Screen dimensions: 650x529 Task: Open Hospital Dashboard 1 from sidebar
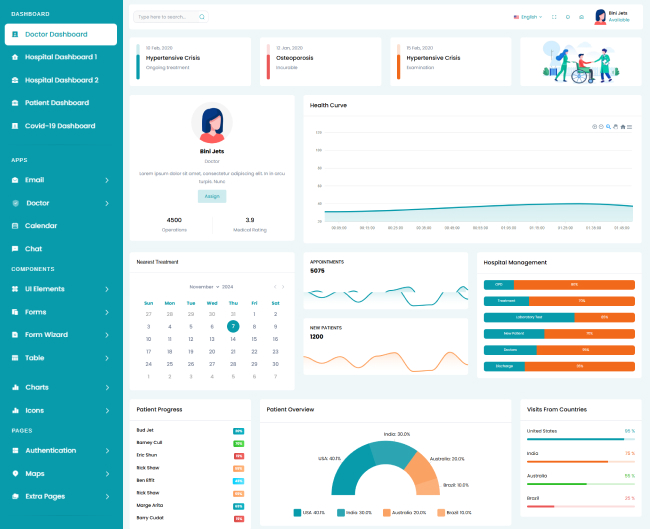click(60, 57)
